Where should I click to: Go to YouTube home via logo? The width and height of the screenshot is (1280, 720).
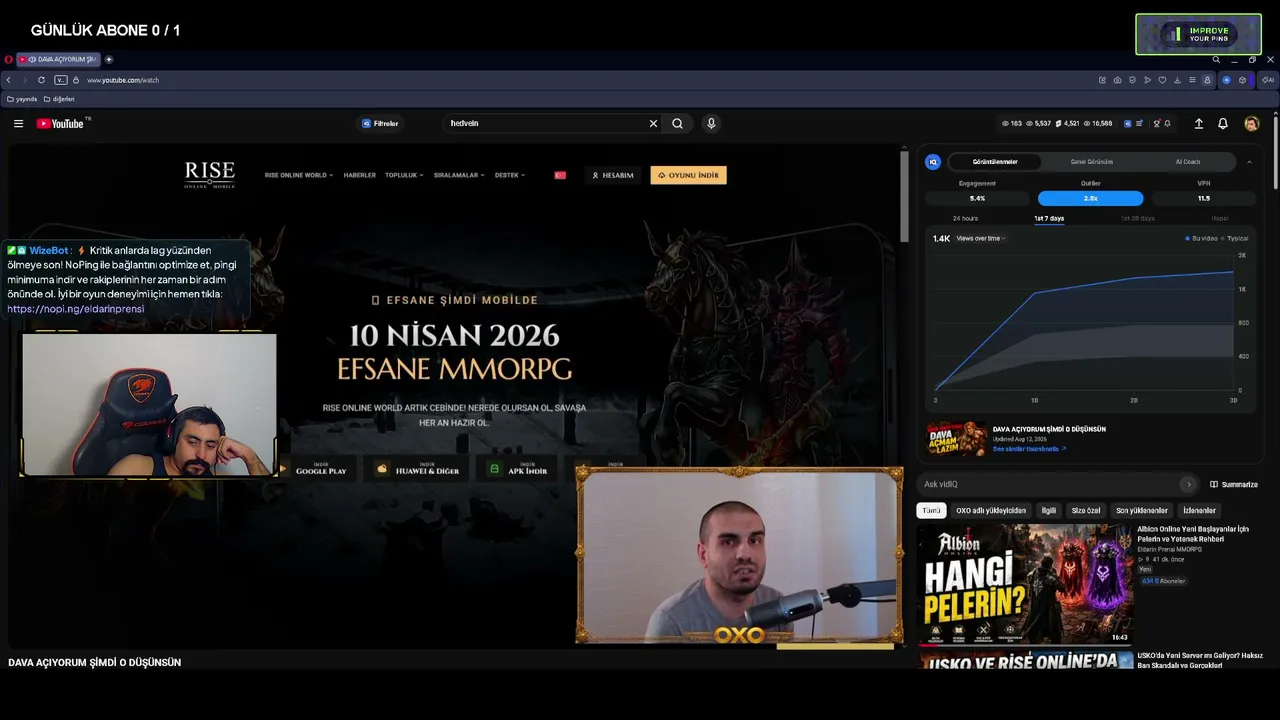point(62,123)
